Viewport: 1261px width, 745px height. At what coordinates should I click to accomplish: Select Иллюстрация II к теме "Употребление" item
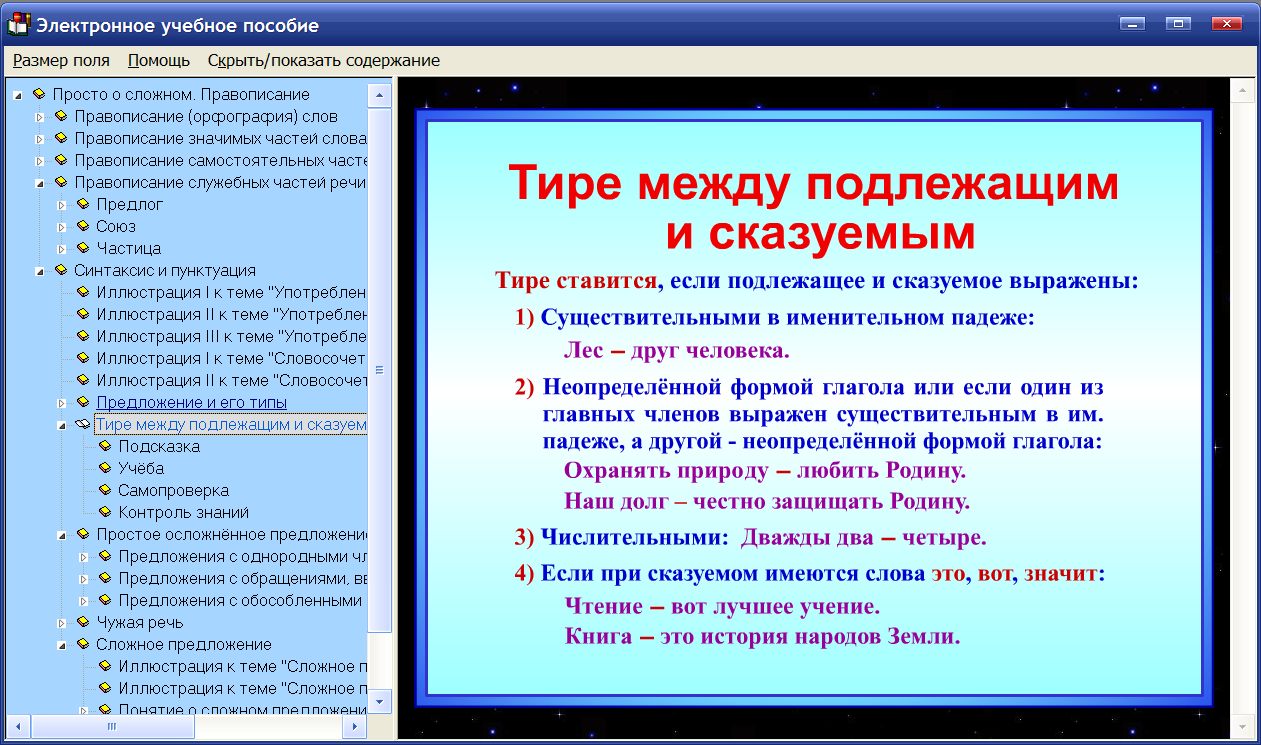pyautogui.click(x=231, y=315)
